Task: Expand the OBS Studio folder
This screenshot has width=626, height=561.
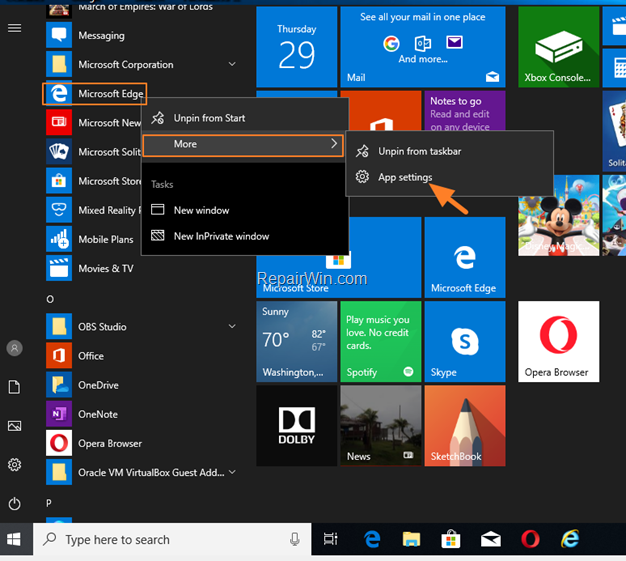Action: pos(232,326)
